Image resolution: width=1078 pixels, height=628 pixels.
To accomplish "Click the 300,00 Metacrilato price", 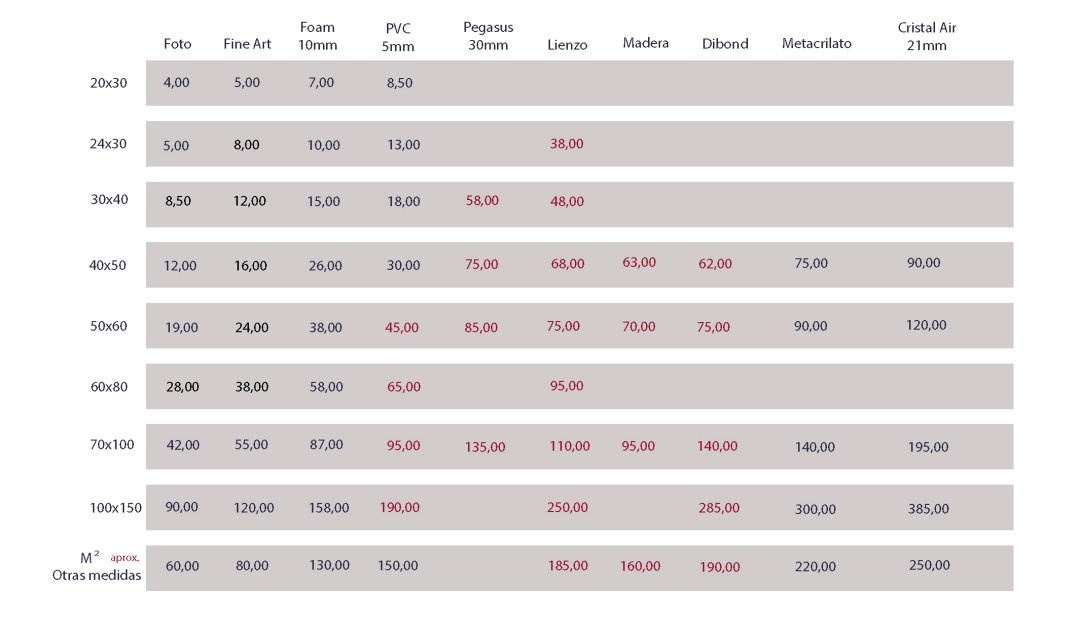I will 815,509.
